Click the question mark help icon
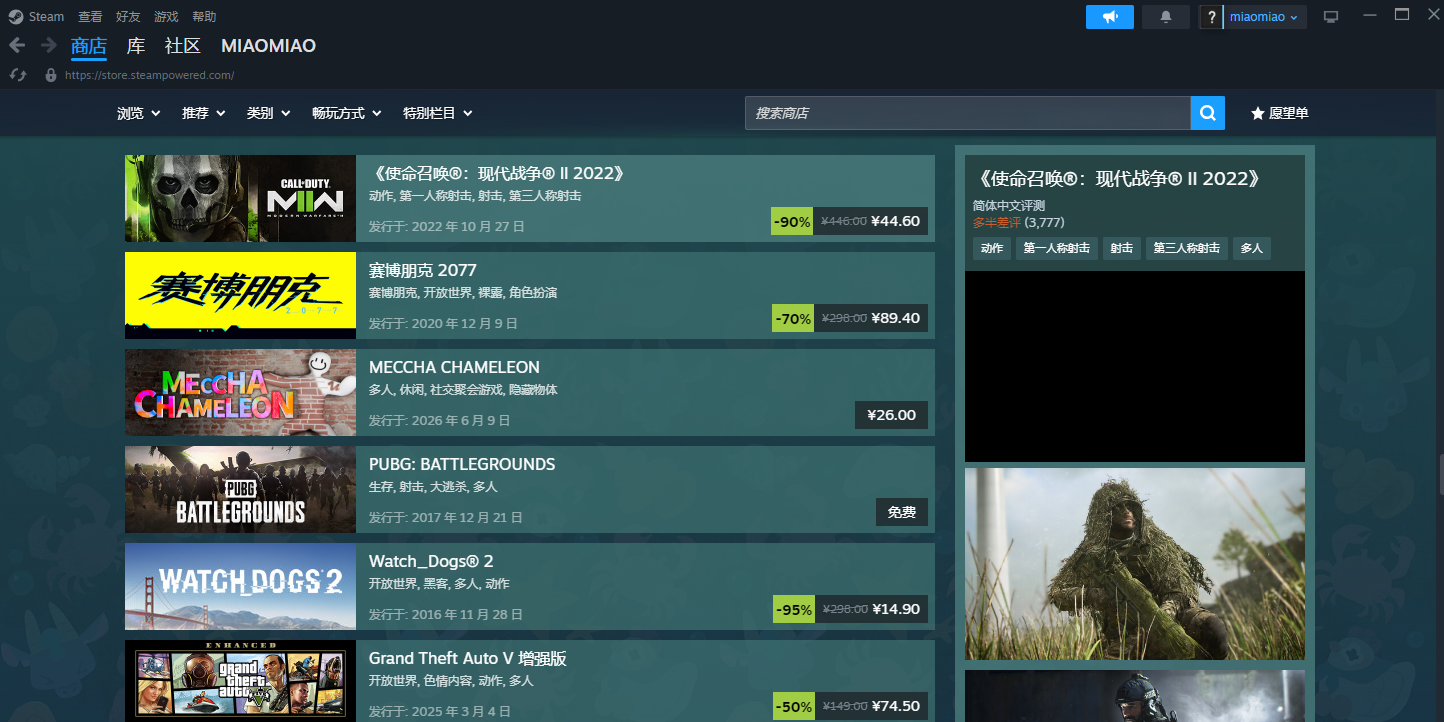Image resolution: width=1444 pixels, height=722 pixels. click(x=1211, y=17)
